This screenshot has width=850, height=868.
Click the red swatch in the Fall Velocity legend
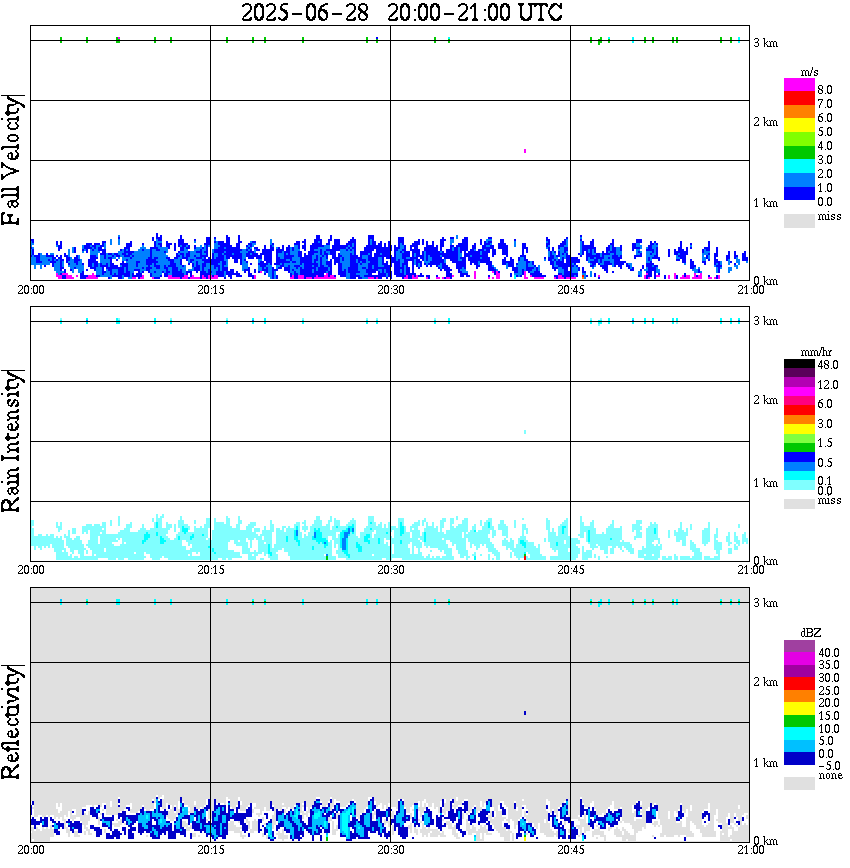tap(799, 98)
